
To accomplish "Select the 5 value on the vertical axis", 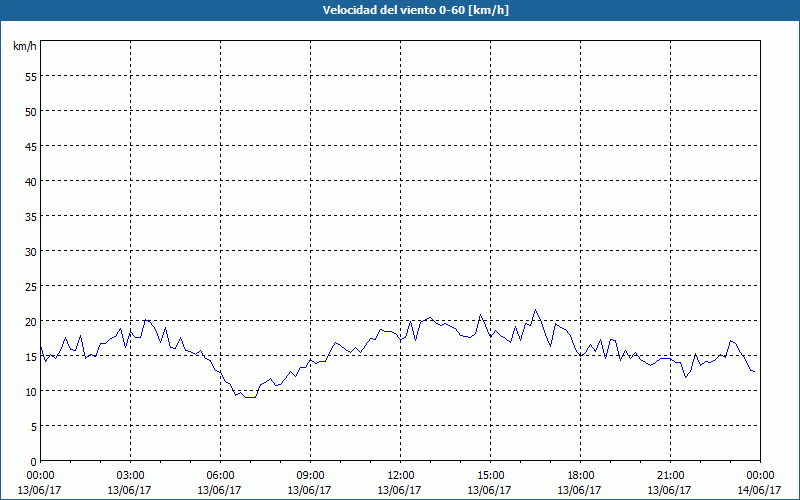I will pos(34,427).
